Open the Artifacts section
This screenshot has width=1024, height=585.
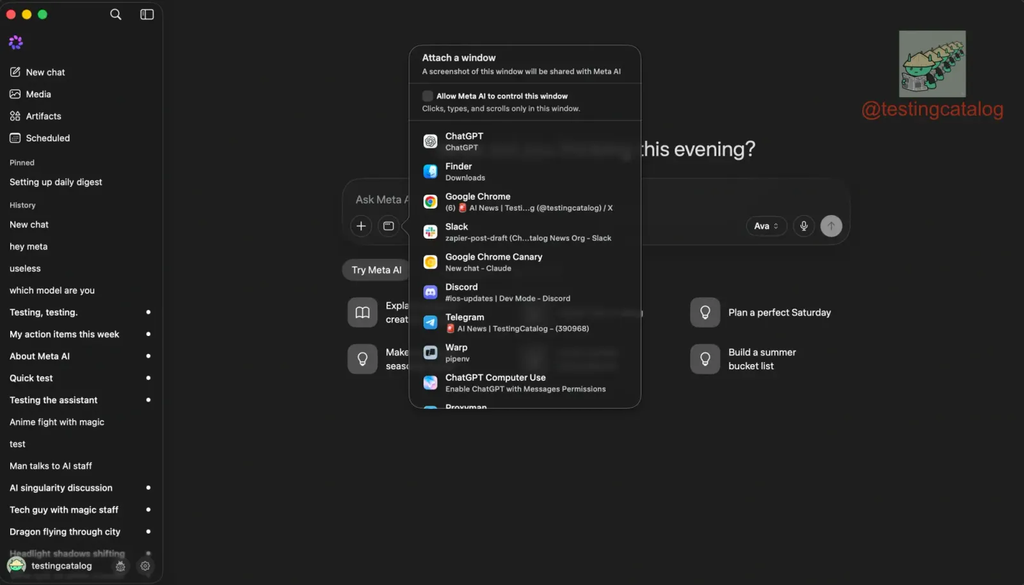coord(35,116)
